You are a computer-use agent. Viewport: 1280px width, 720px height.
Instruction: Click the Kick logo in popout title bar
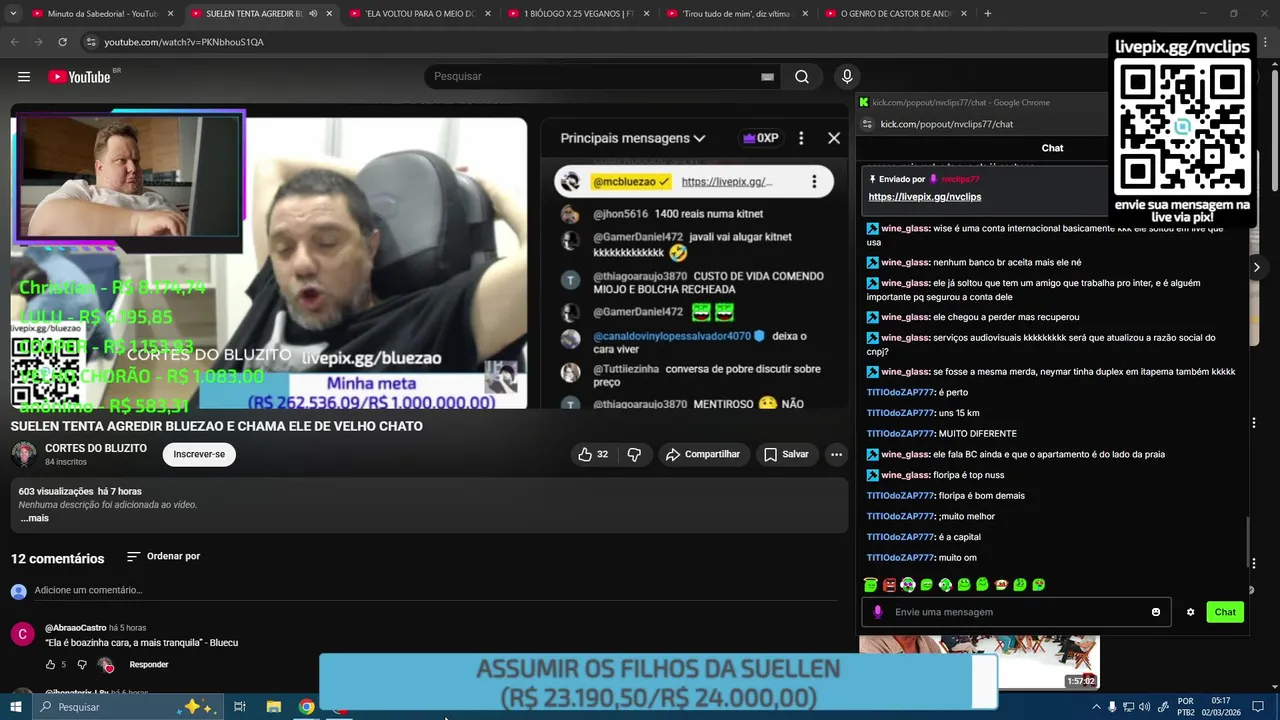[x=864, y=102]
